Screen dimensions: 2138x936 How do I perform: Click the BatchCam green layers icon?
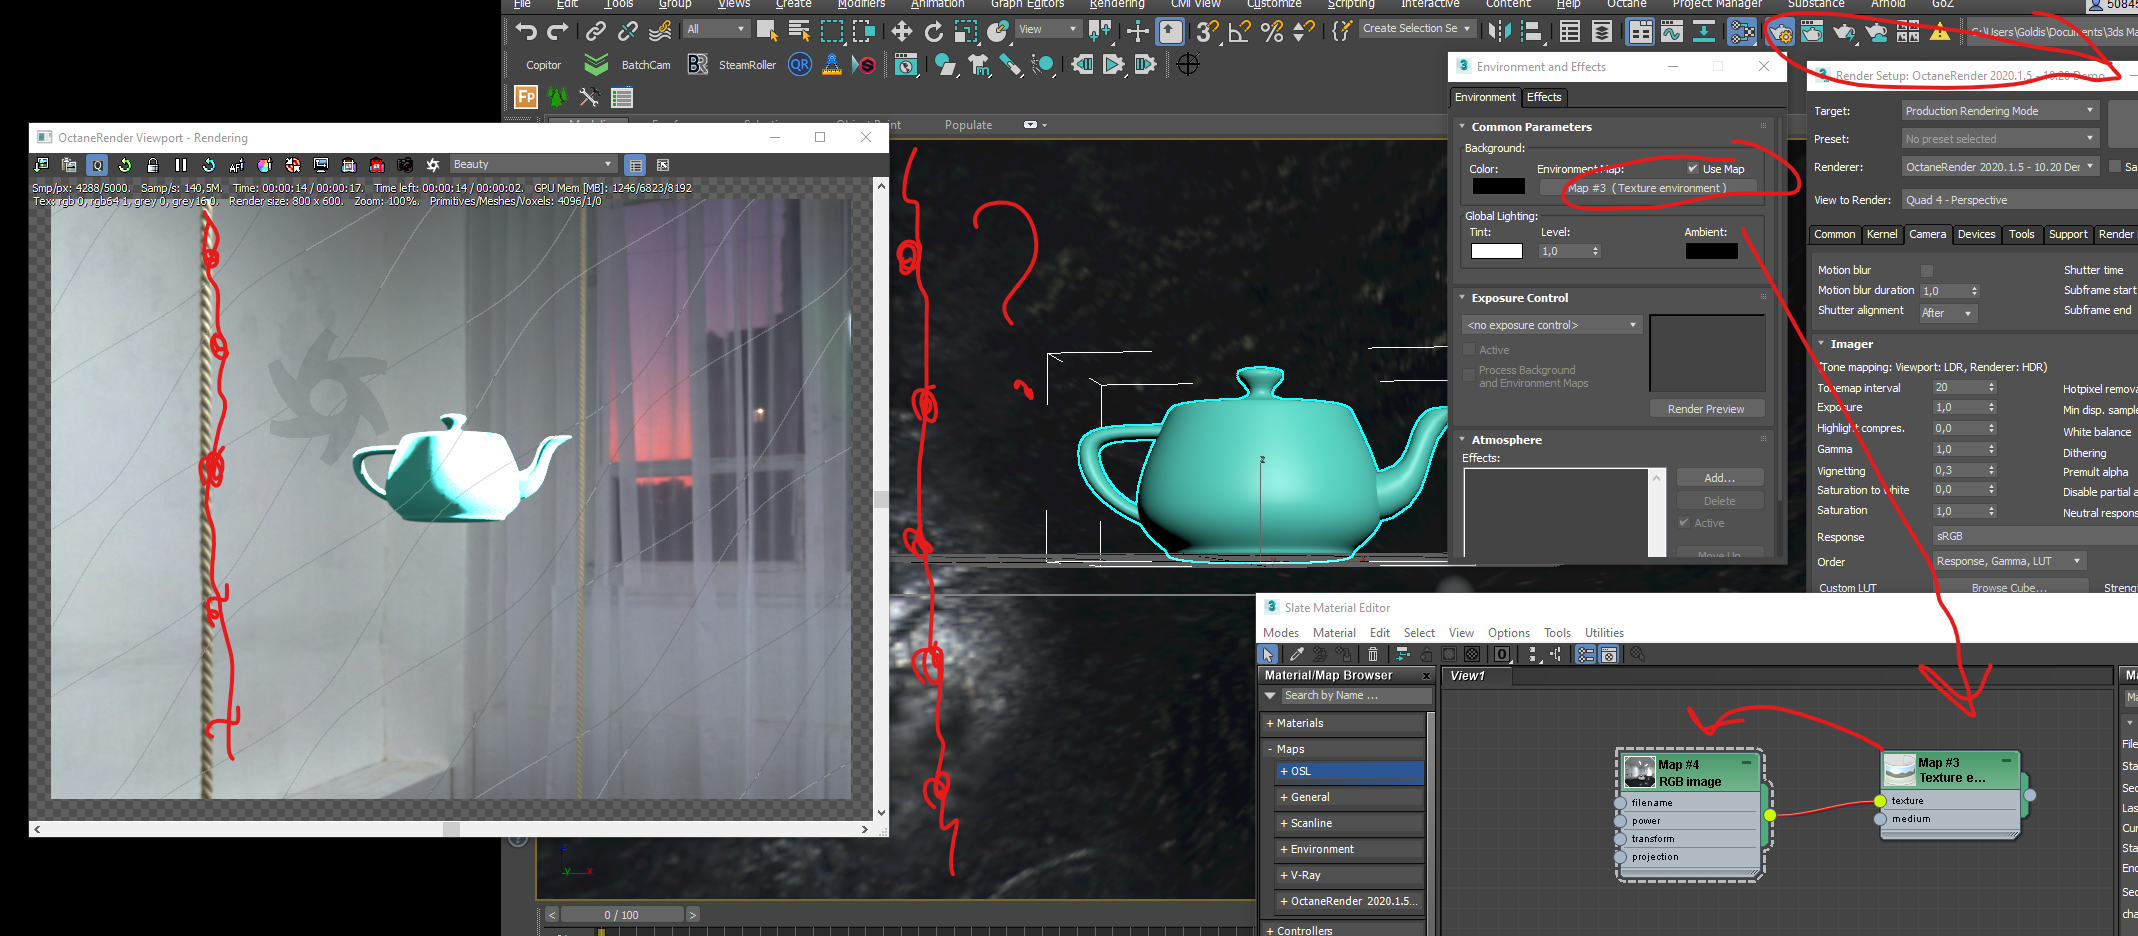(596, 65)
